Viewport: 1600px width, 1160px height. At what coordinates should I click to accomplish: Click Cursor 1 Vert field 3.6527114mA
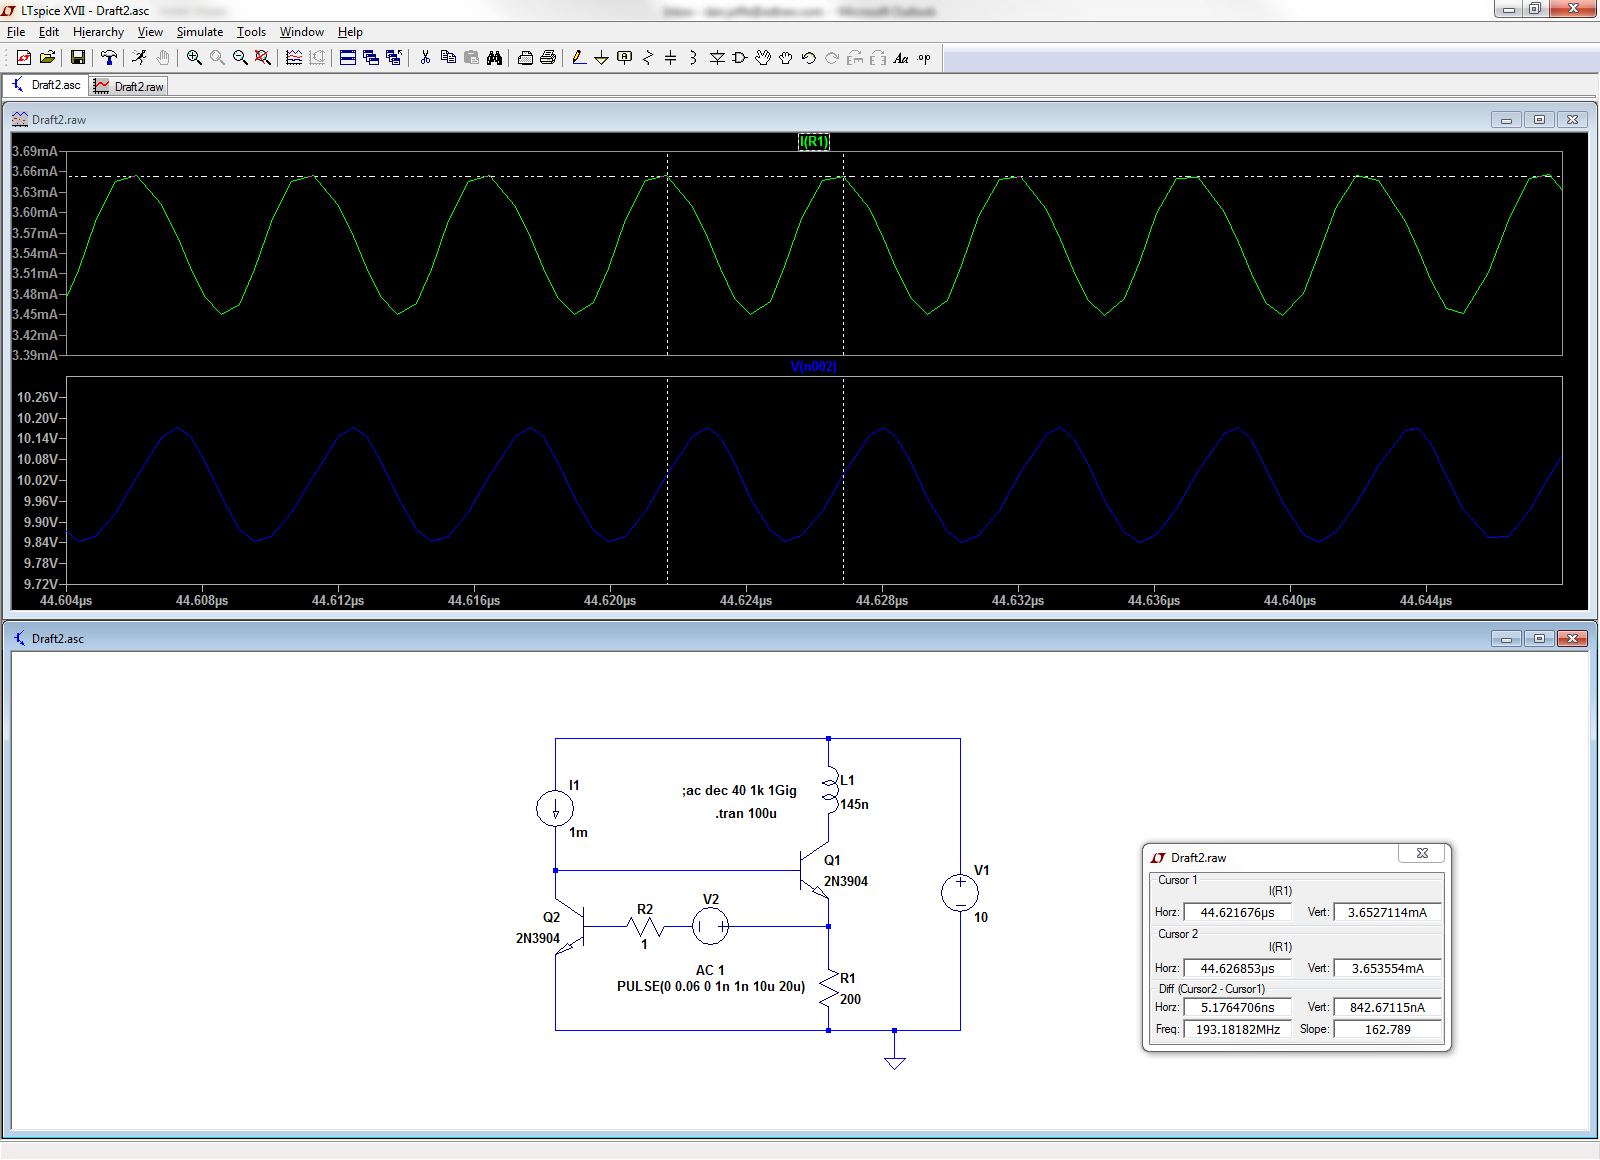(1387, 912)
